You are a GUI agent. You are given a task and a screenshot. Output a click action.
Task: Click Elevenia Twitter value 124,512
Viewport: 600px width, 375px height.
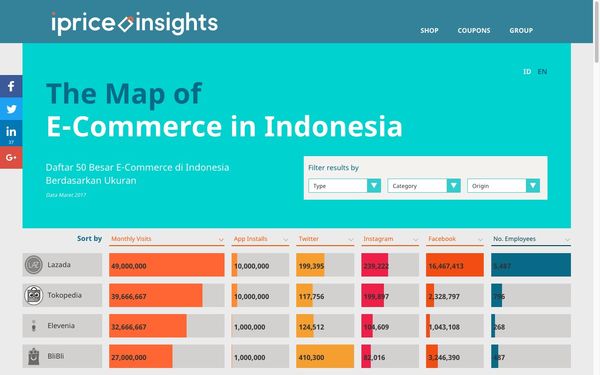click(x=311, y=327)
